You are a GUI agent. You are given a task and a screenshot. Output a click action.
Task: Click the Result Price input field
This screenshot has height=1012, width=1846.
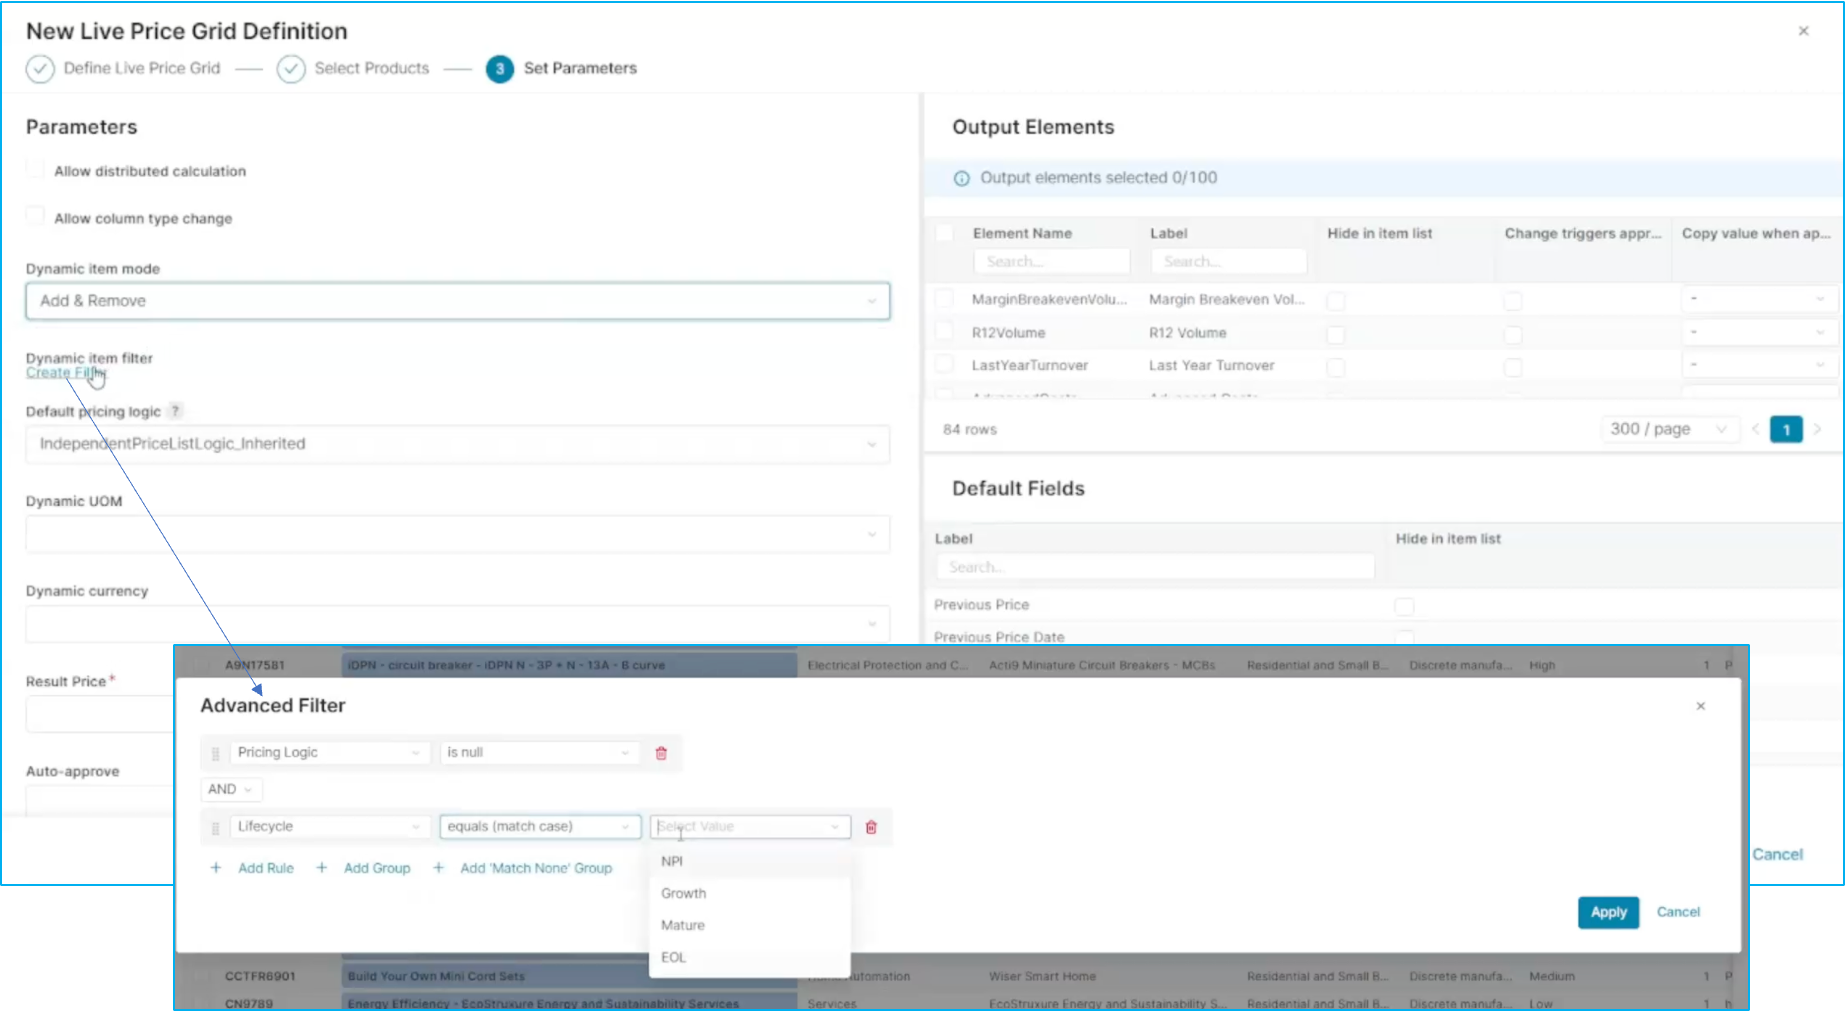pos(100,714)
